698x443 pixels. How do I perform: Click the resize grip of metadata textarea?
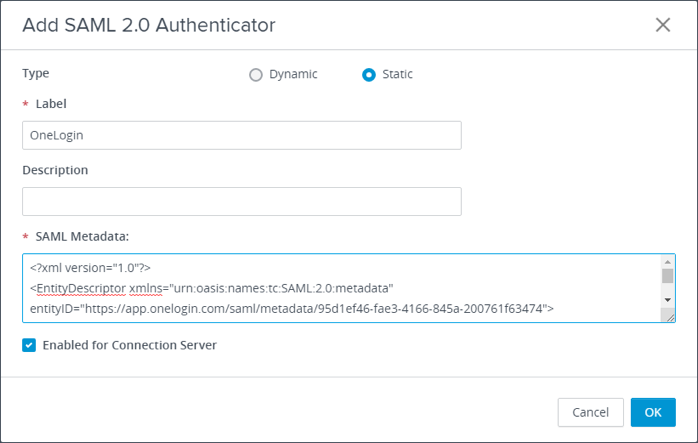[669, 316]
